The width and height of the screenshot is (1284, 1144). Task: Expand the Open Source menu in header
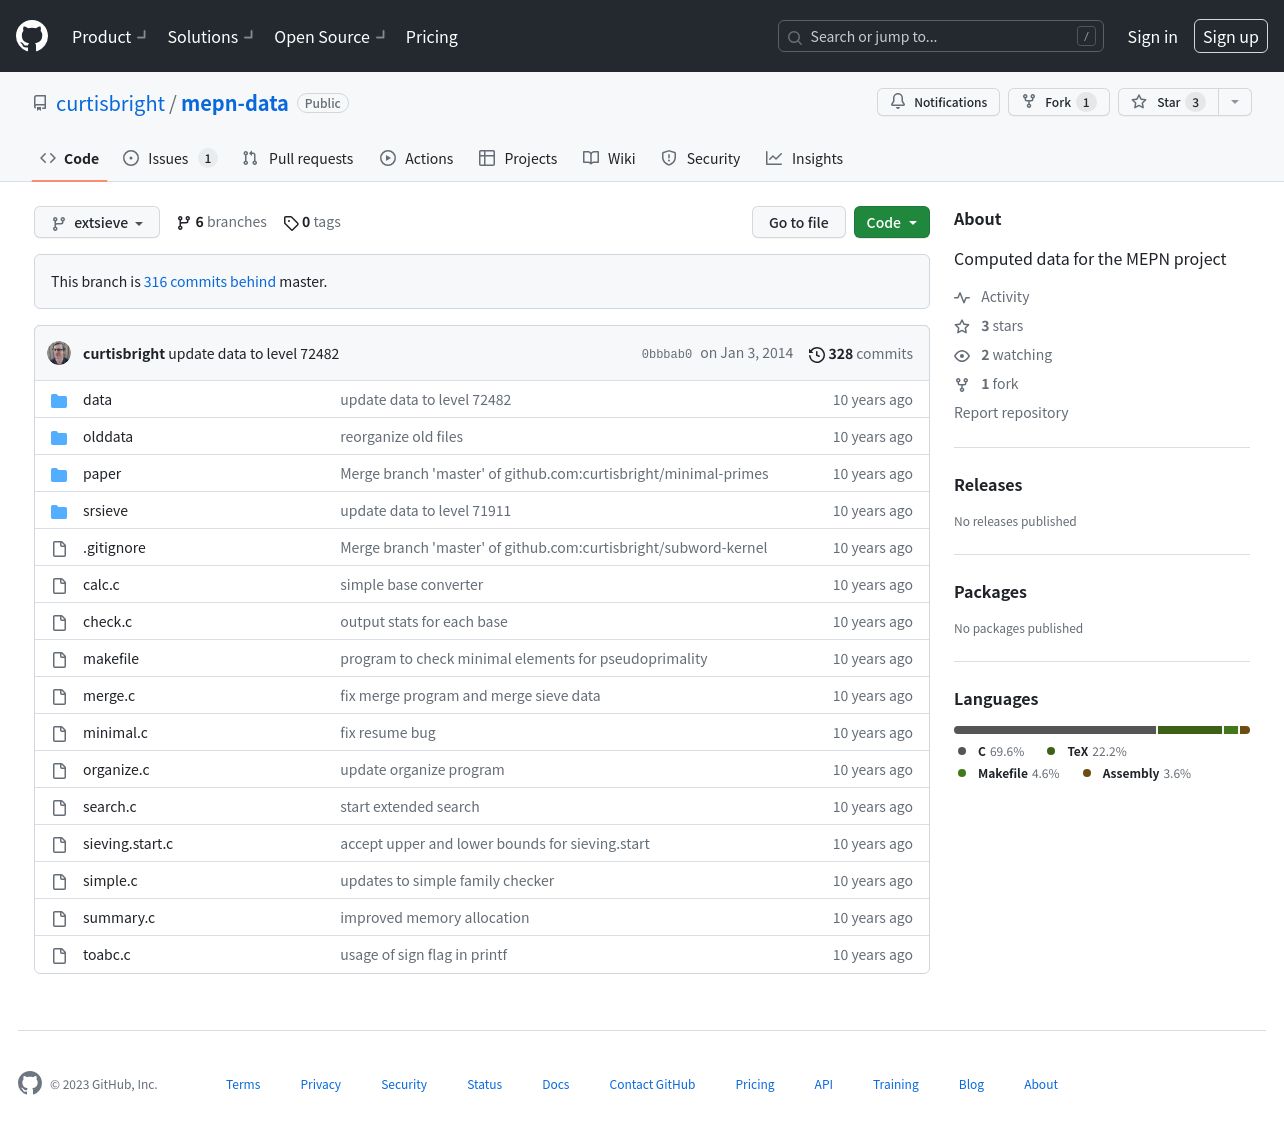pos(329,36)
